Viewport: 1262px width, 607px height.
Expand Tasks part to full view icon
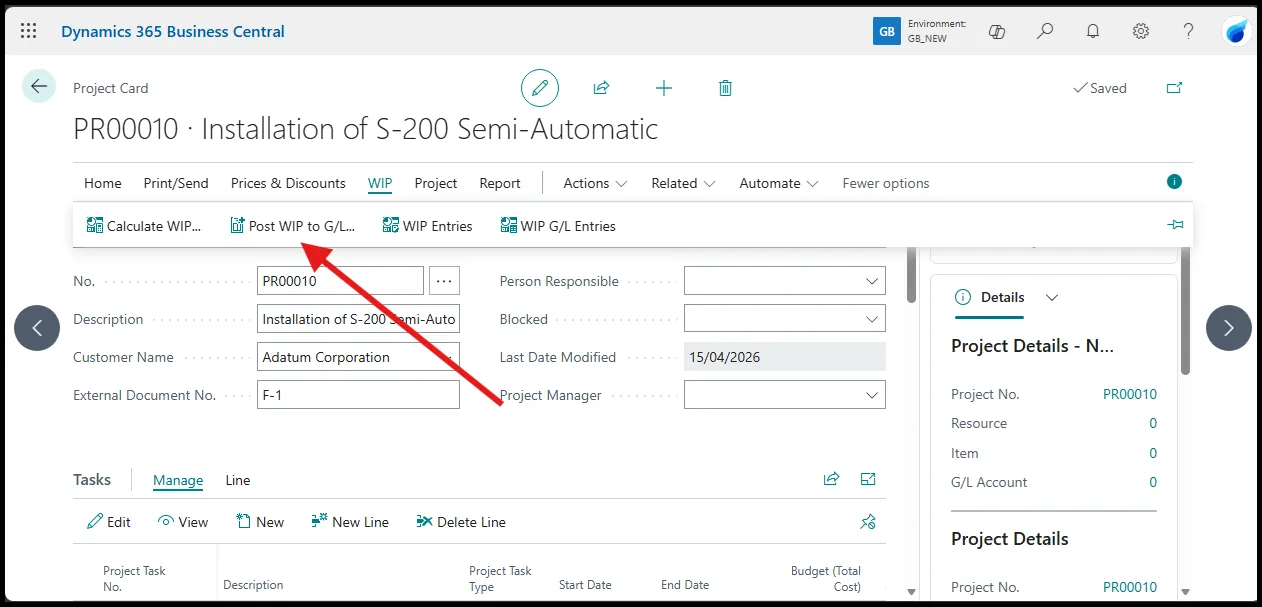click(x=868, y=479)
